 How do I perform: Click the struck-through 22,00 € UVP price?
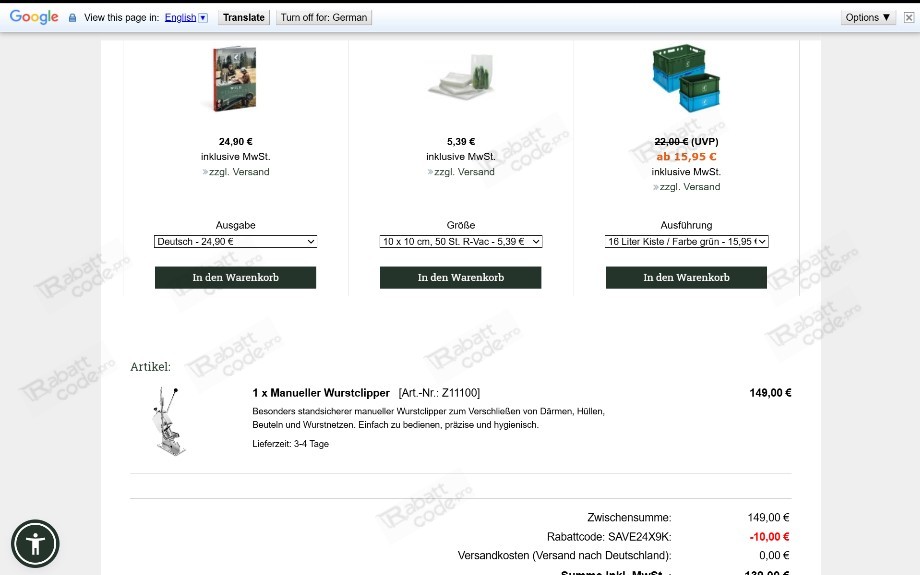pos(672,142)
